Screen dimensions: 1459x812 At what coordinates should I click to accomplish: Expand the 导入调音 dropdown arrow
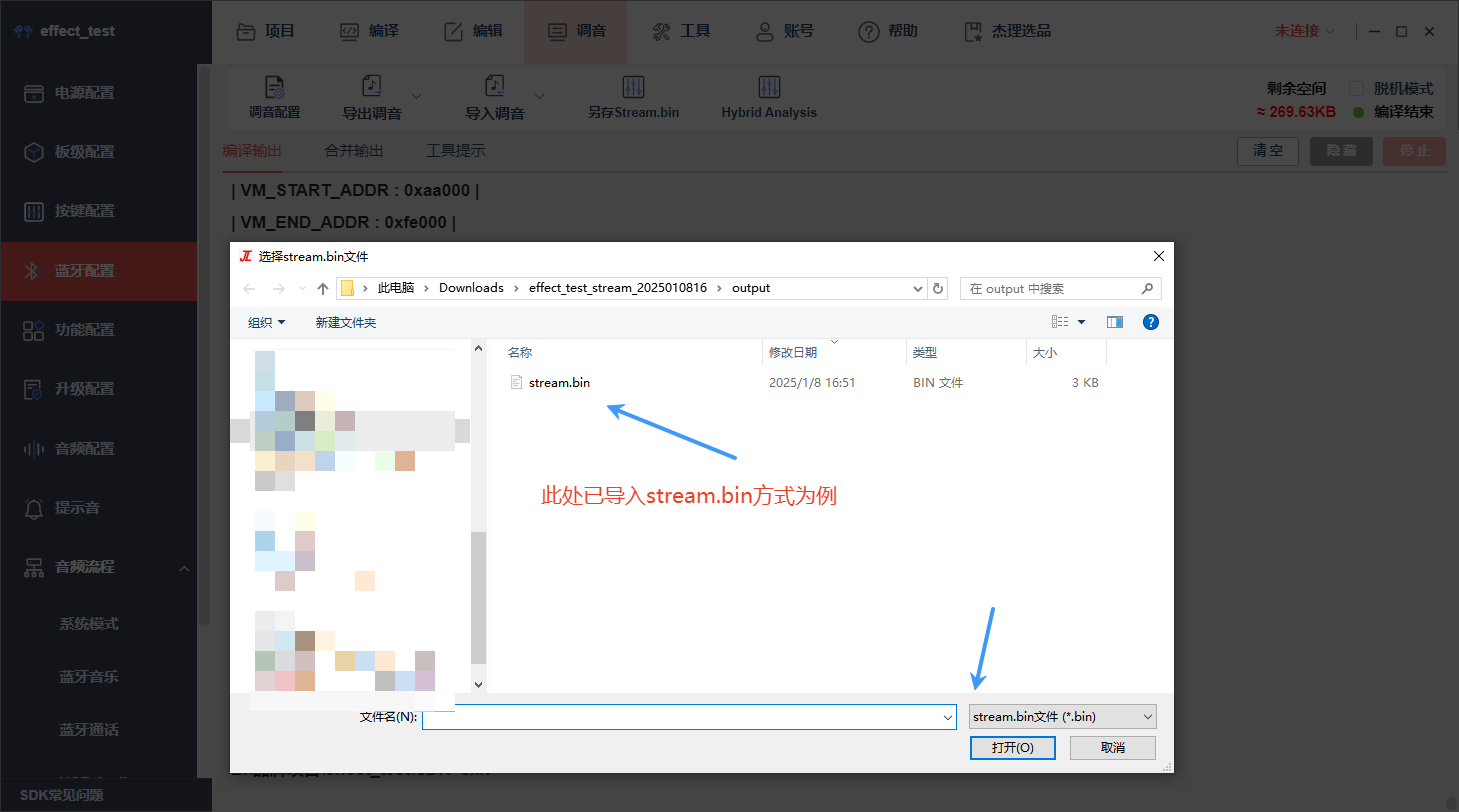click(x=540, y=96)
